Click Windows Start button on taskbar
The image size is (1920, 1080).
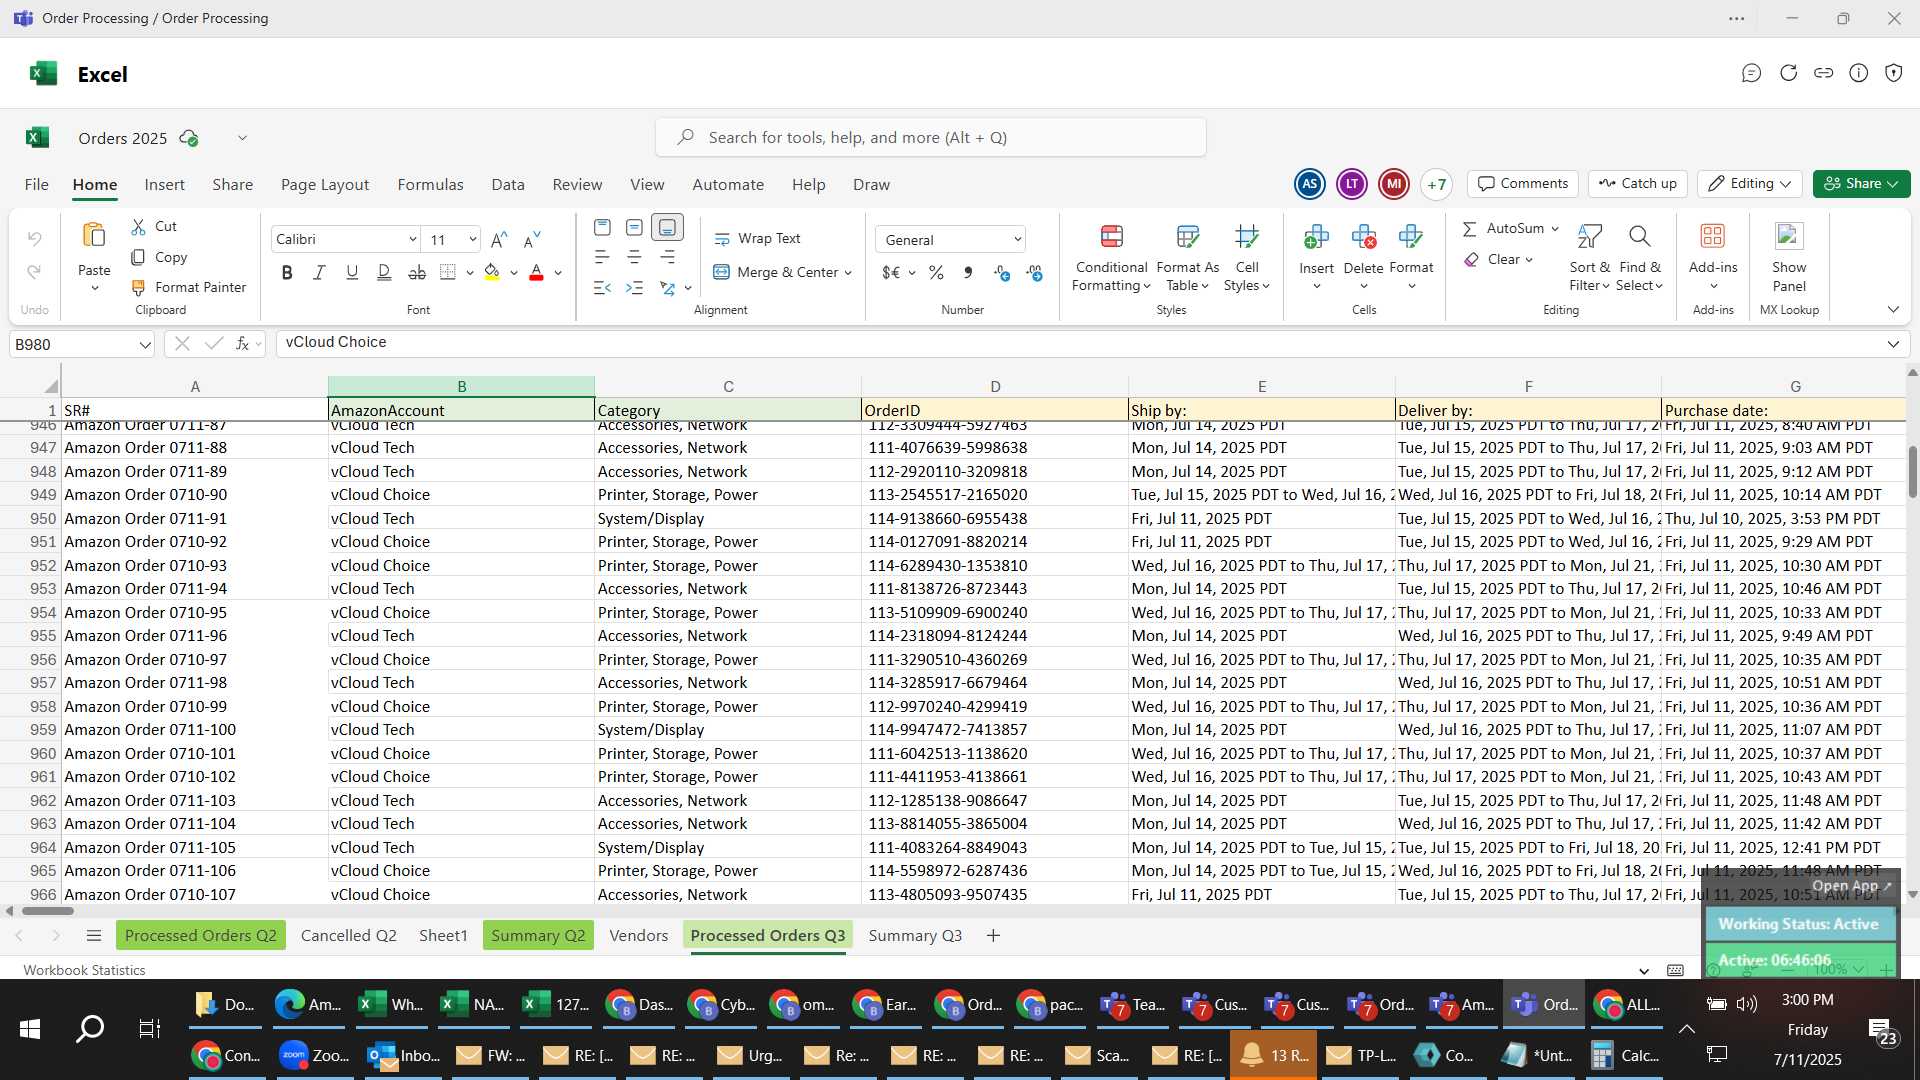pyautogui.click(x=29, y=1028)
